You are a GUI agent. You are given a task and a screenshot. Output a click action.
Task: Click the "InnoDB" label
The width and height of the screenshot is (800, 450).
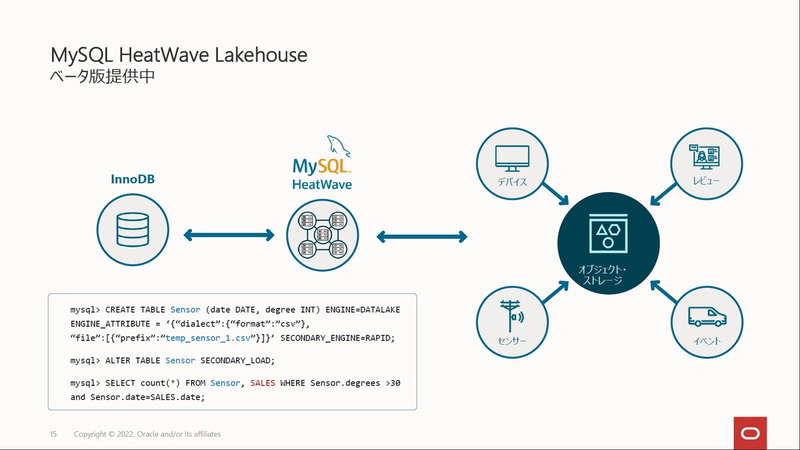133,179
